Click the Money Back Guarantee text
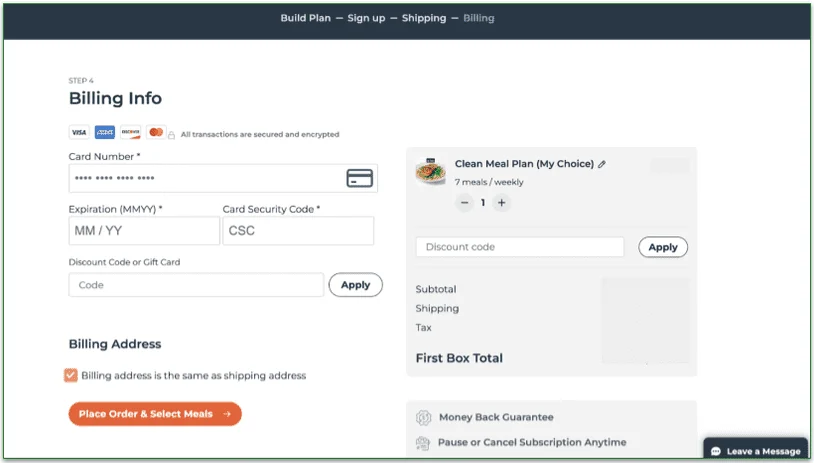The width and height of the screenshot is (814, 463). pyautogui.click(x=496, y=417)
